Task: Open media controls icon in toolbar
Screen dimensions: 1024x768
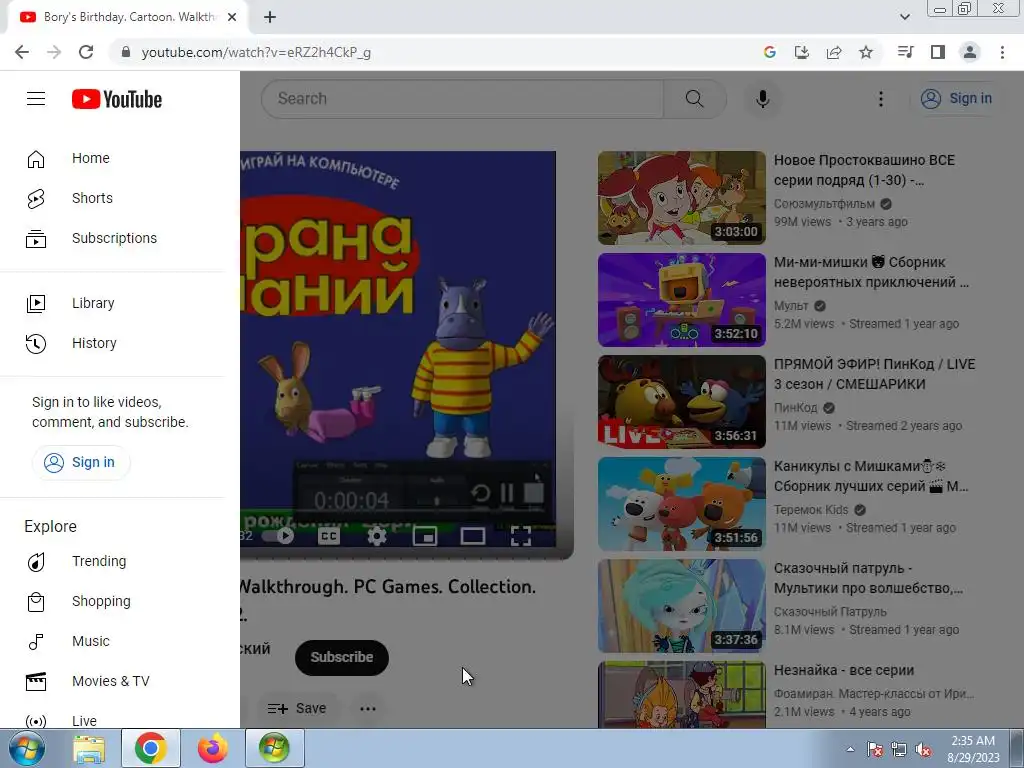Action: [x=906, y=52]
